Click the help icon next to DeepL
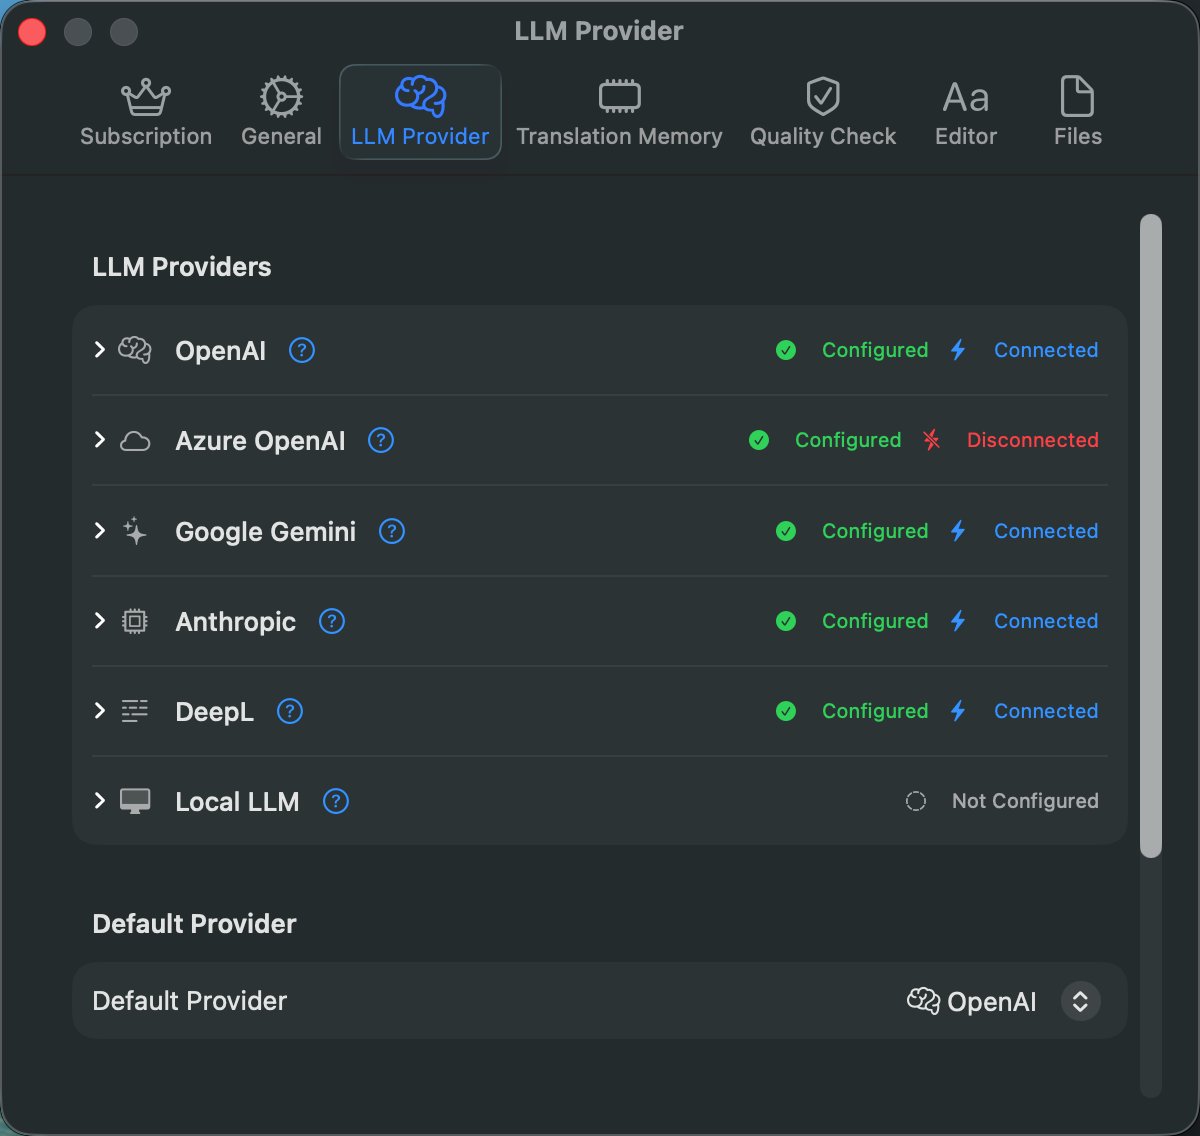This screenshot has width=1200, height=1136. coord(290,711)
